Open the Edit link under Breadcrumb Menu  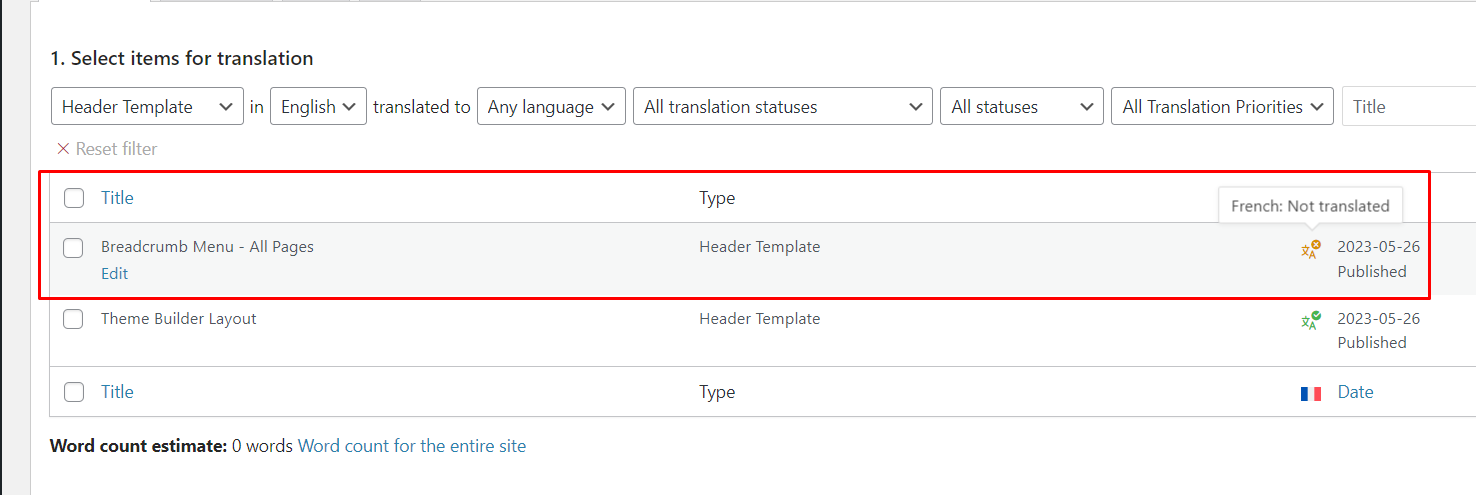(x=115, y=273)
